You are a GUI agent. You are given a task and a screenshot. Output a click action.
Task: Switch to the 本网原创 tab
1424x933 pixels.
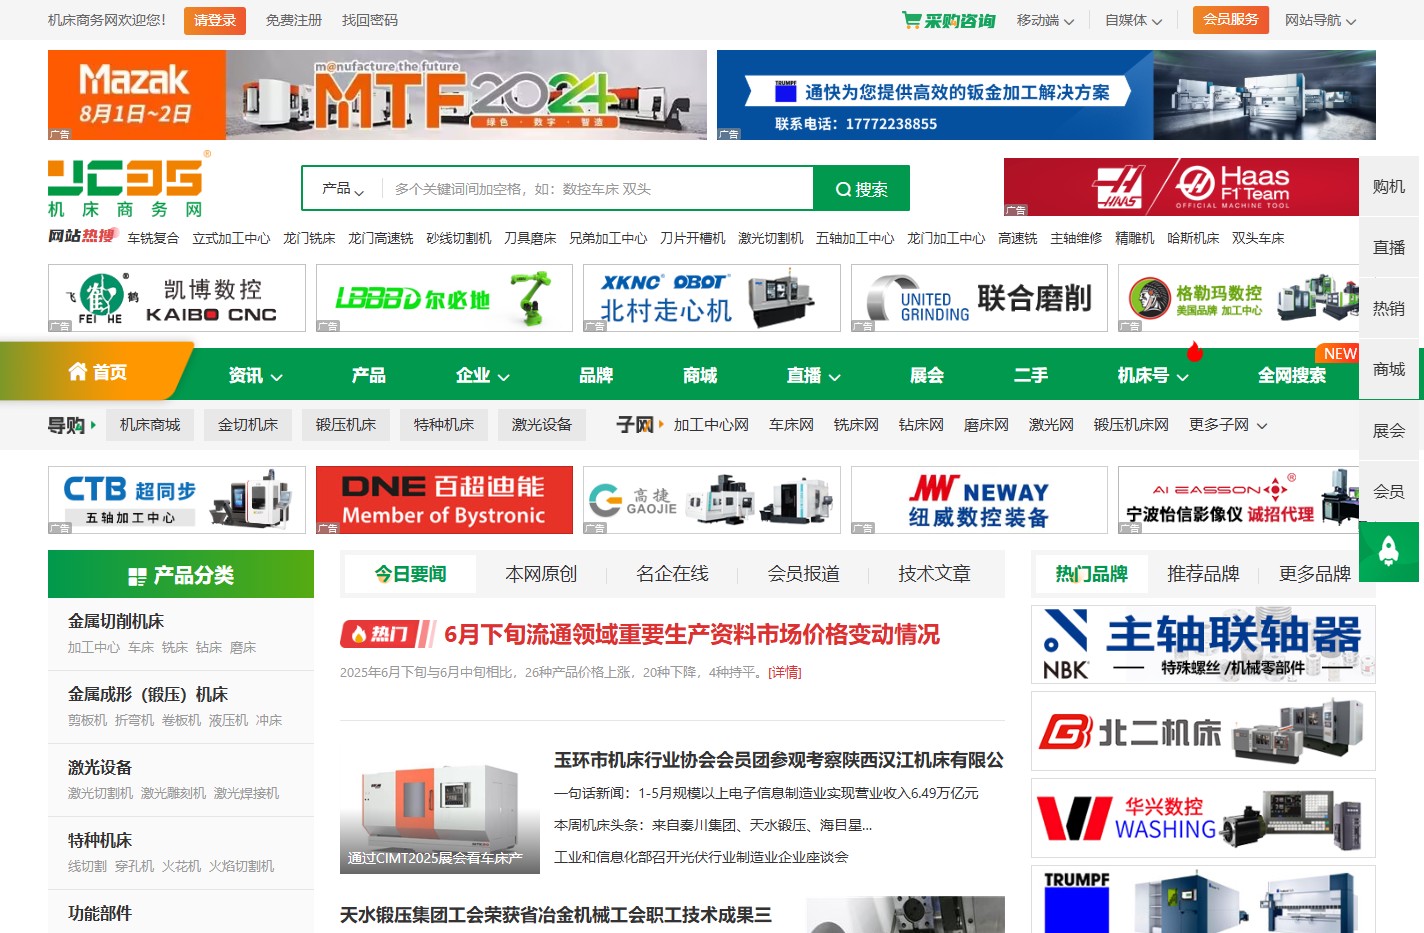pyautogui.click(x=541, y=574)
